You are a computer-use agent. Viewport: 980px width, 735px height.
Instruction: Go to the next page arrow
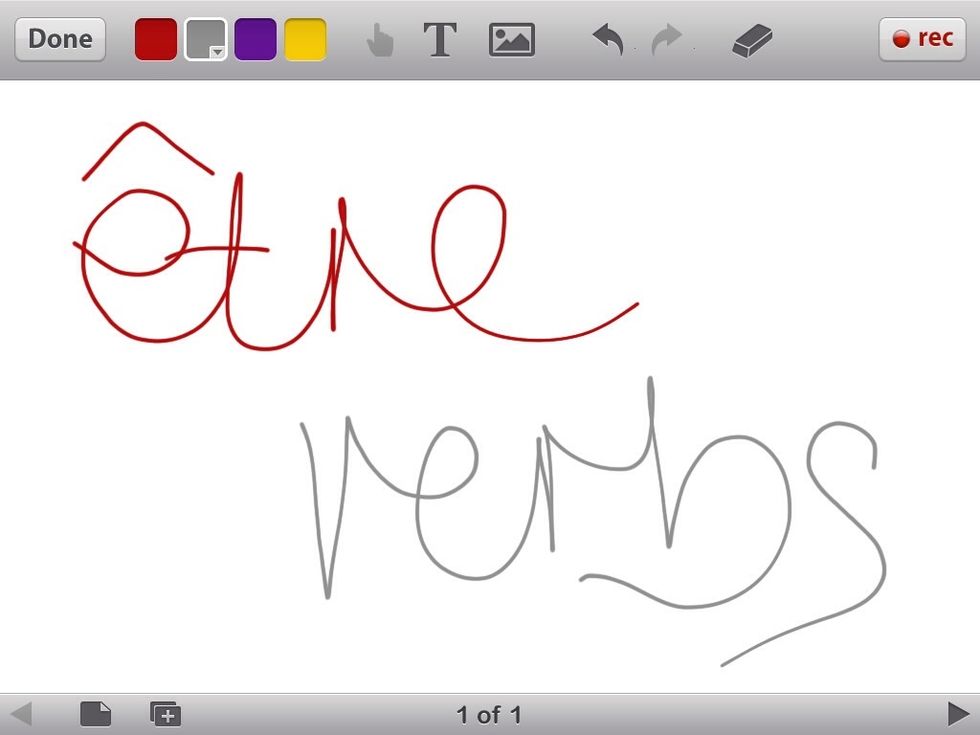957,714
